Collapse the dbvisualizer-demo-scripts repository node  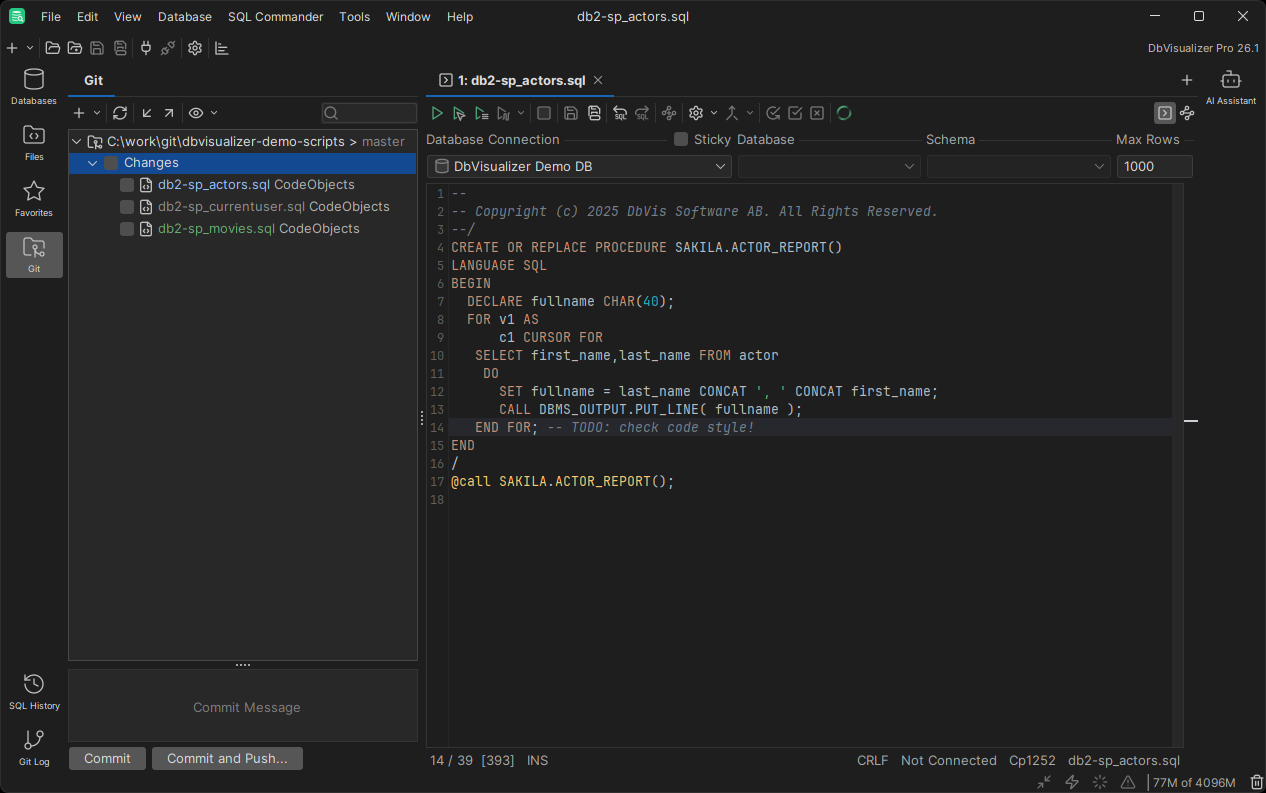tap(77, 142)
